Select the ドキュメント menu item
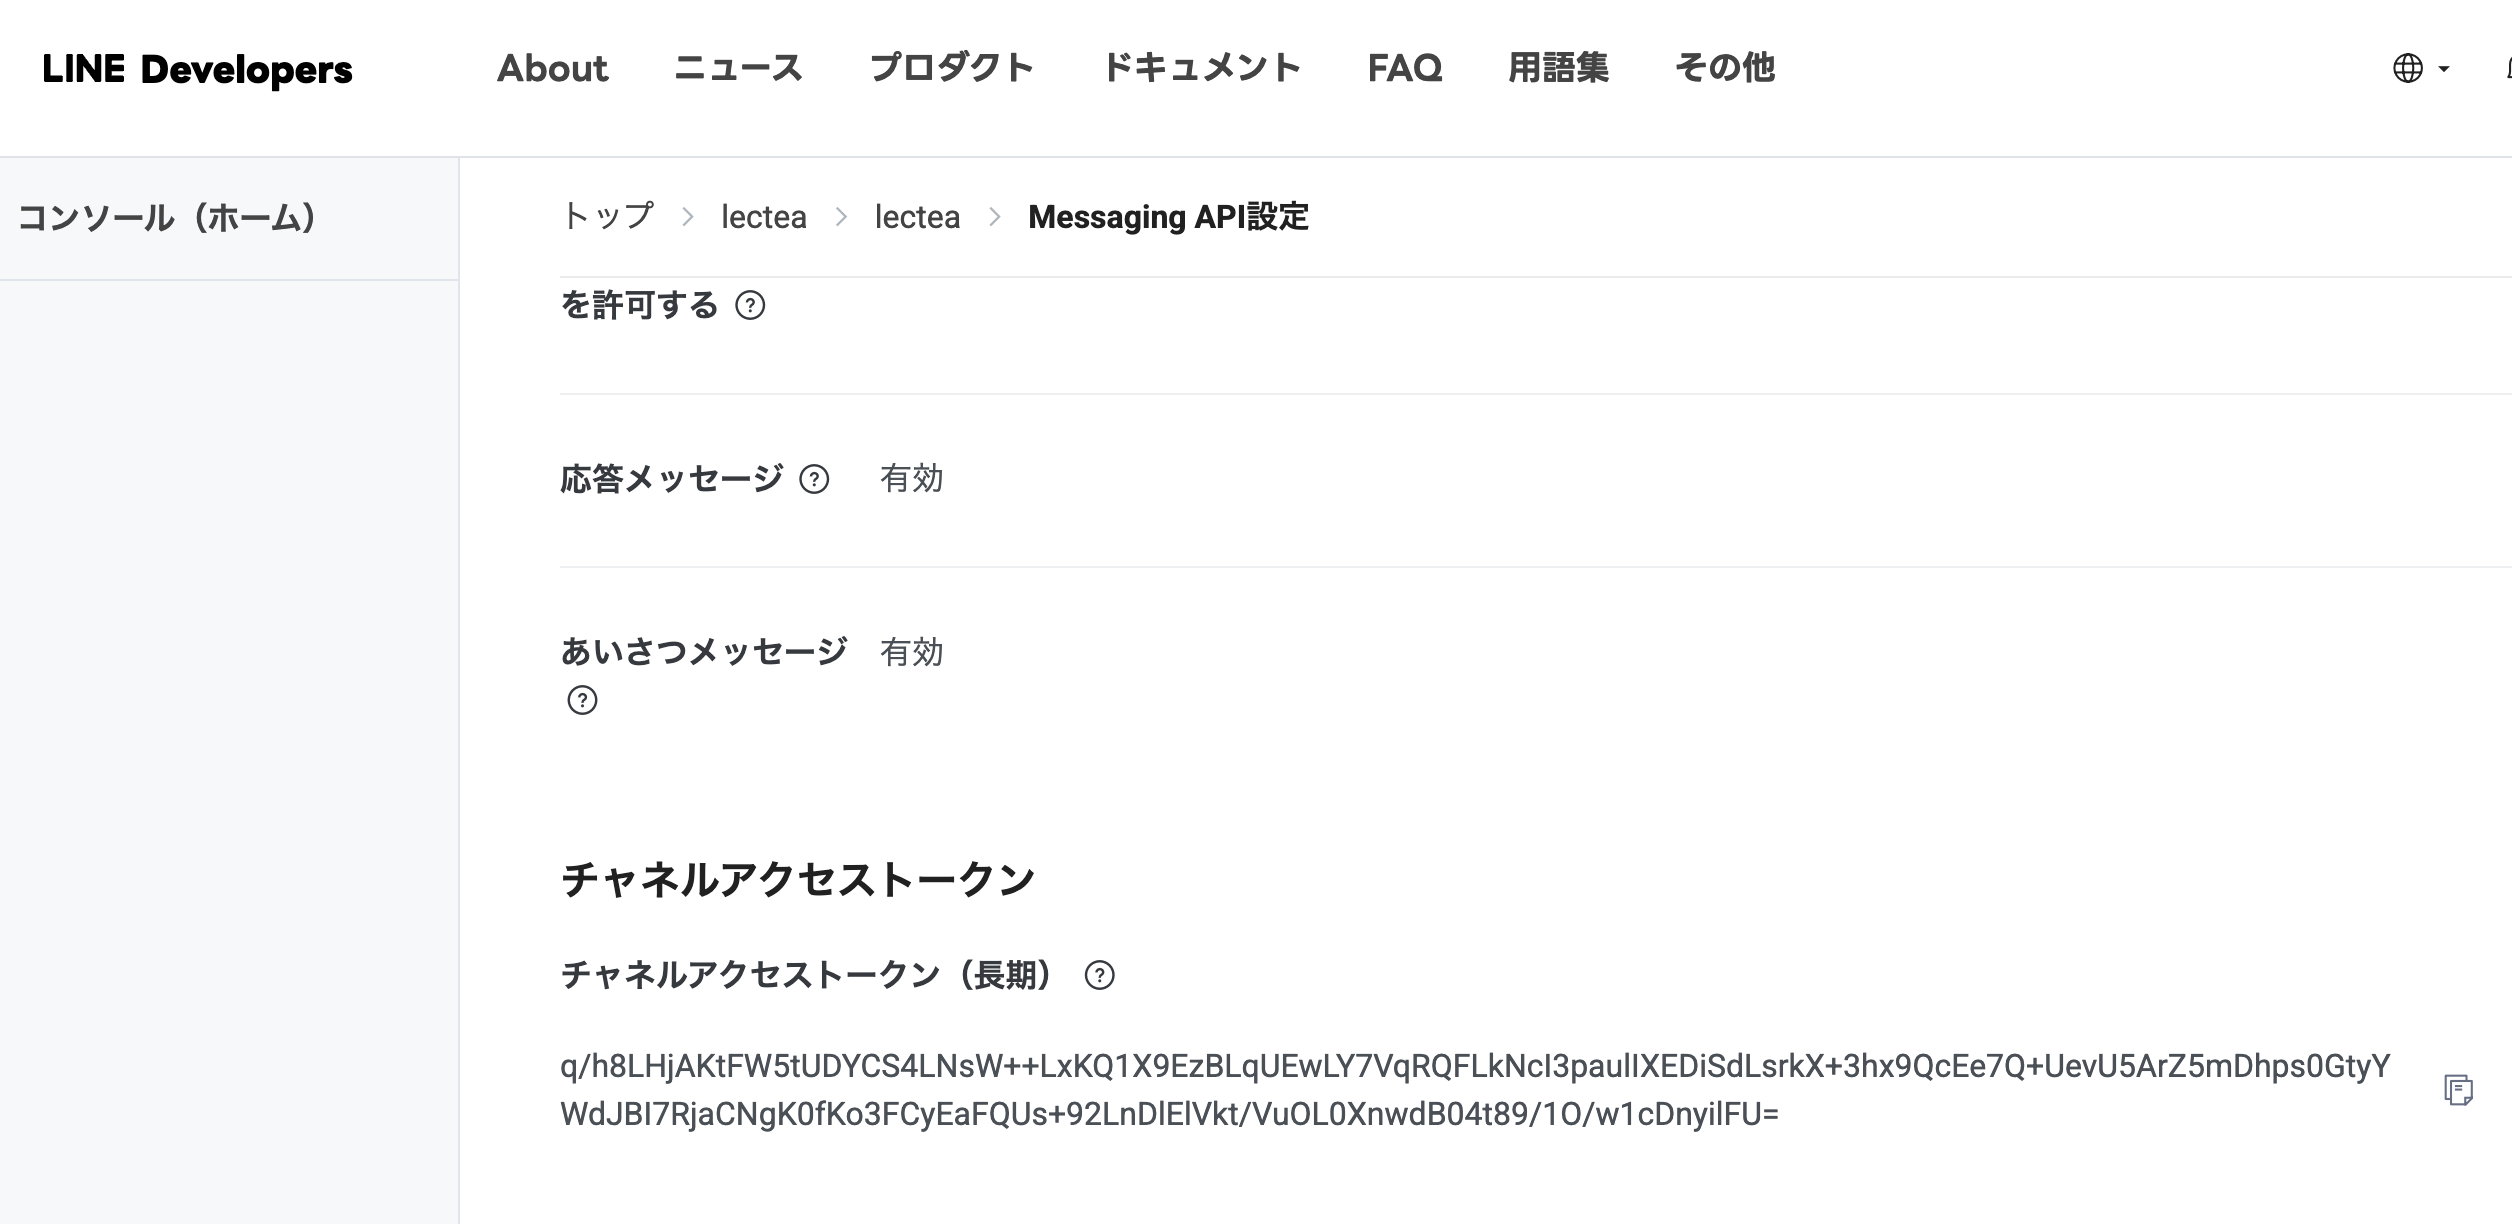Image resolution: width=2512 pixels, height=1224 pixels. [x=1203, y=68]
